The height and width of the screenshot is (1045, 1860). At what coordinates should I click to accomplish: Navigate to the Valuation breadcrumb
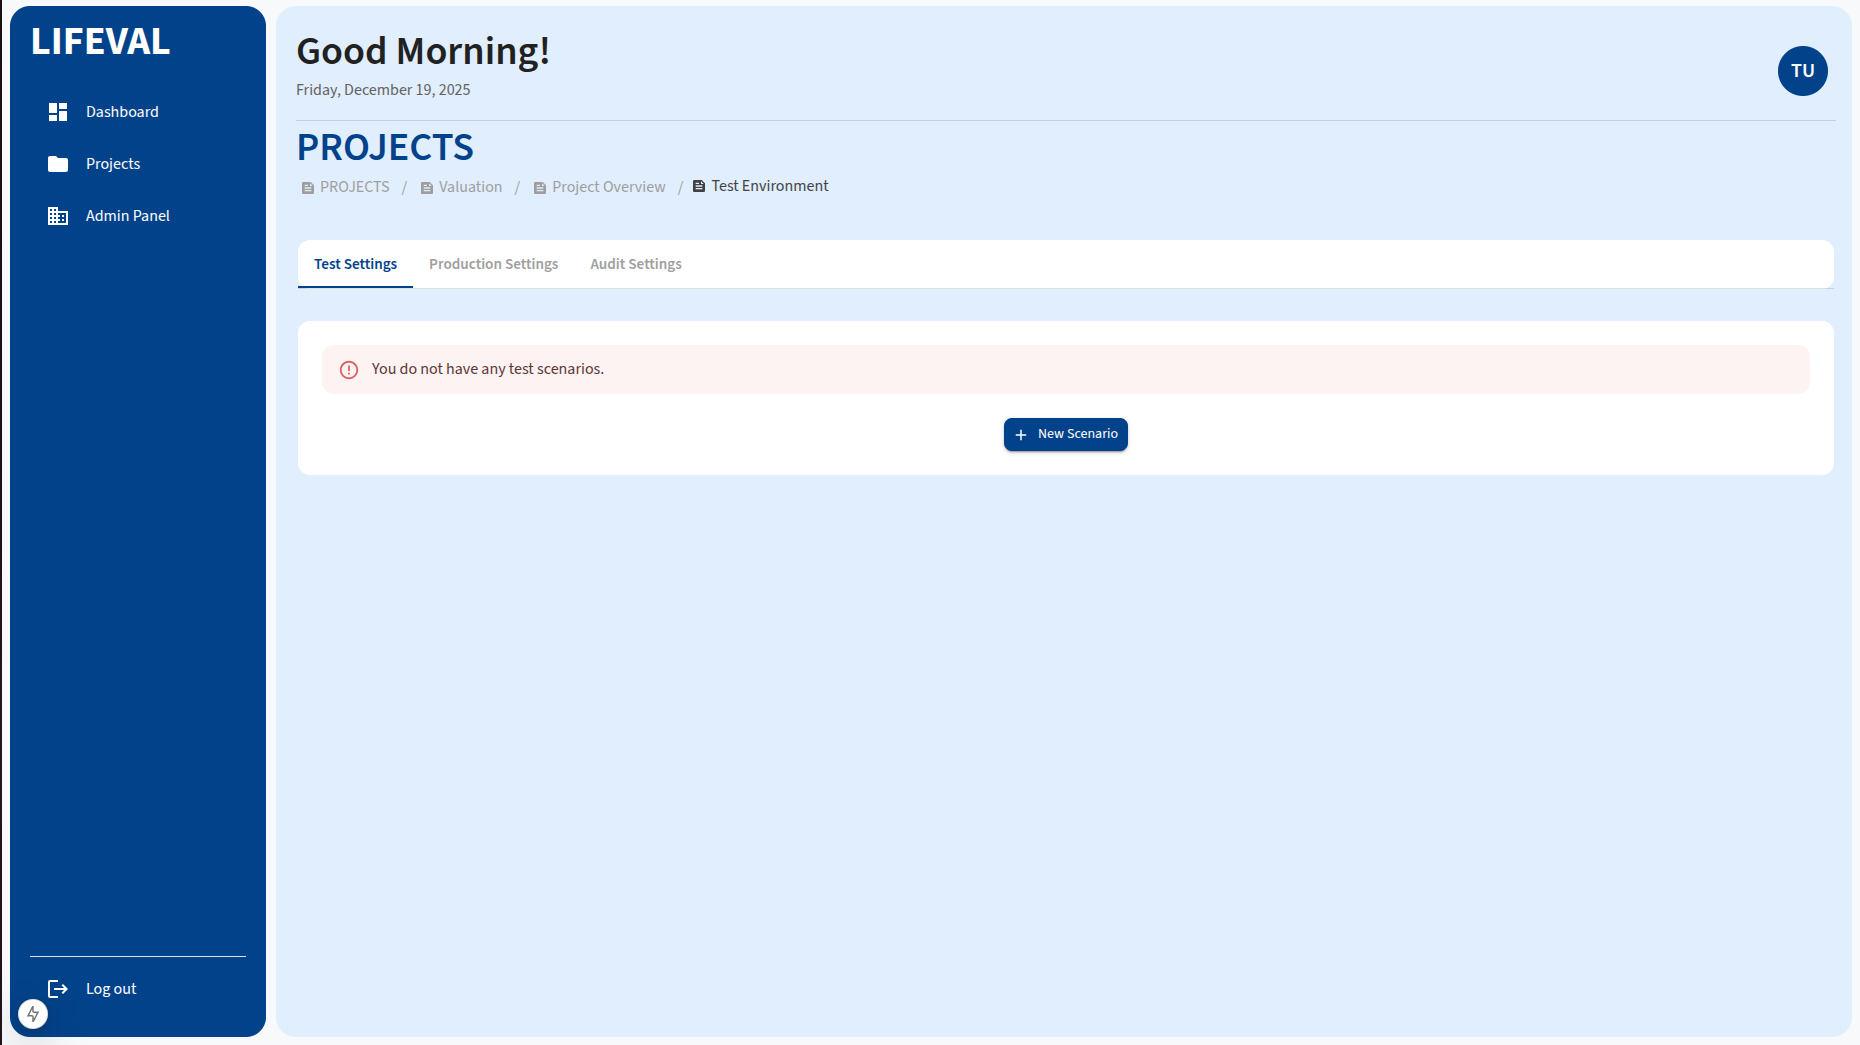pos(470,187)
